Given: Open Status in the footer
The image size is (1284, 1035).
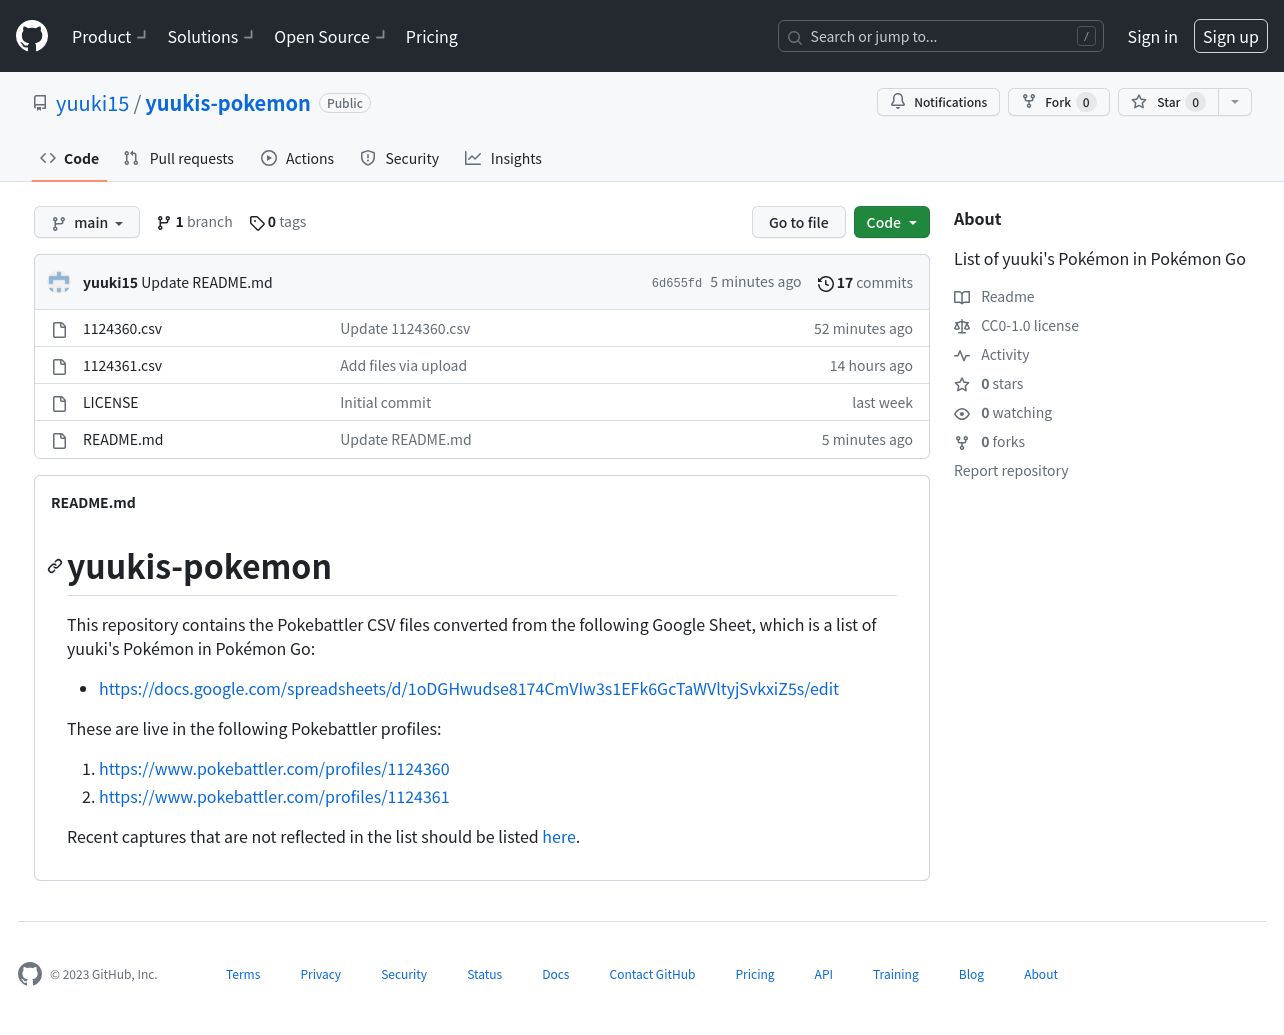Looking at the screenshot, I should [485, 975].
